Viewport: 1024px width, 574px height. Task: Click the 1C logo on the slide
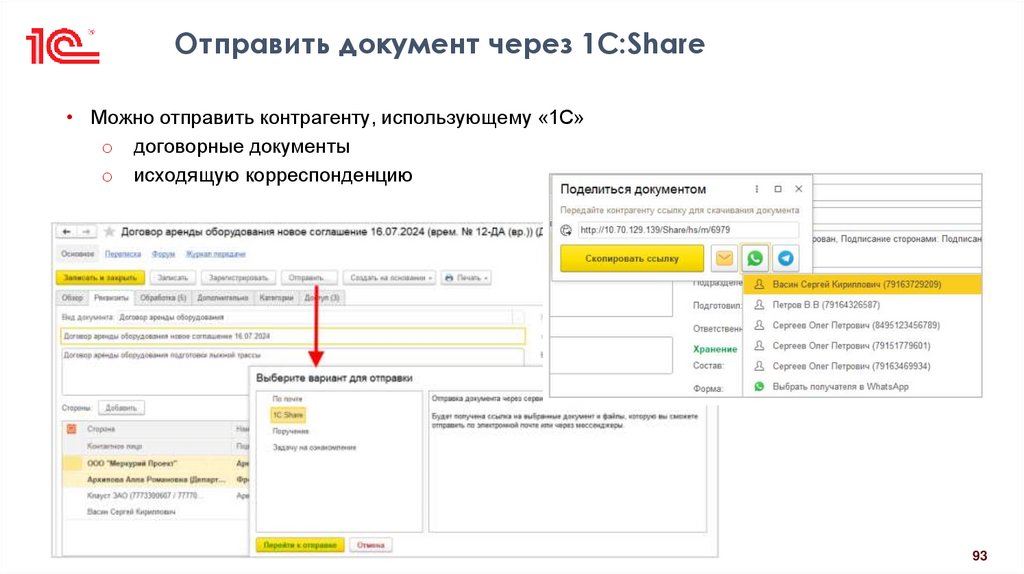62,46
